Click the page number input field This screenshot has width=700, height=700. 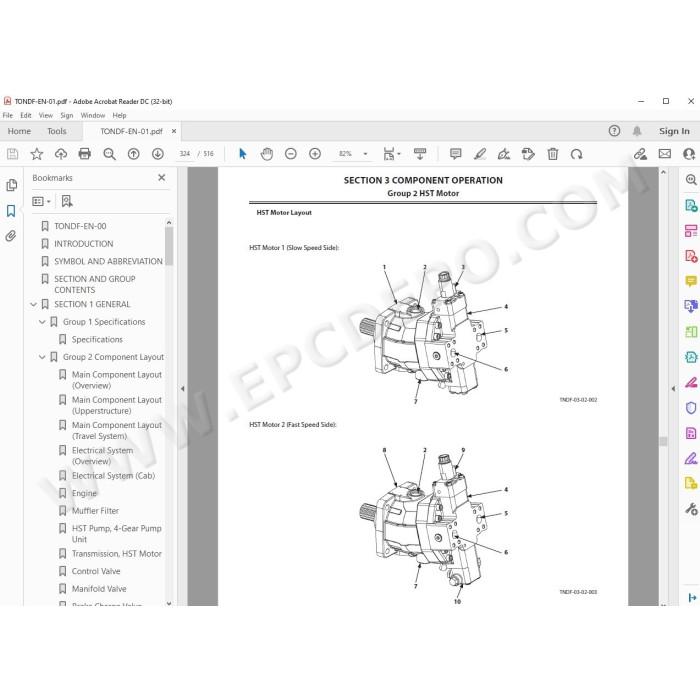point(185,154)
